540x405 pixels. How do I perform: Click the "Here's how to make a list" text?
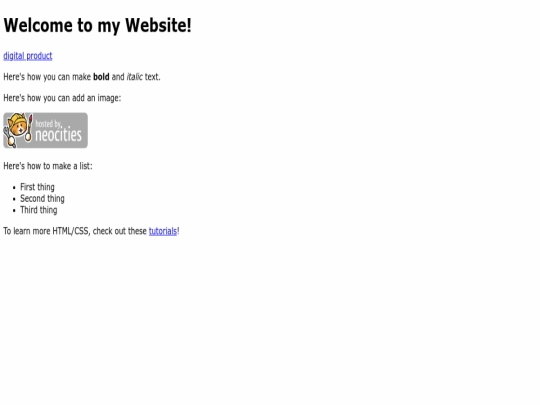click(48, 166)
